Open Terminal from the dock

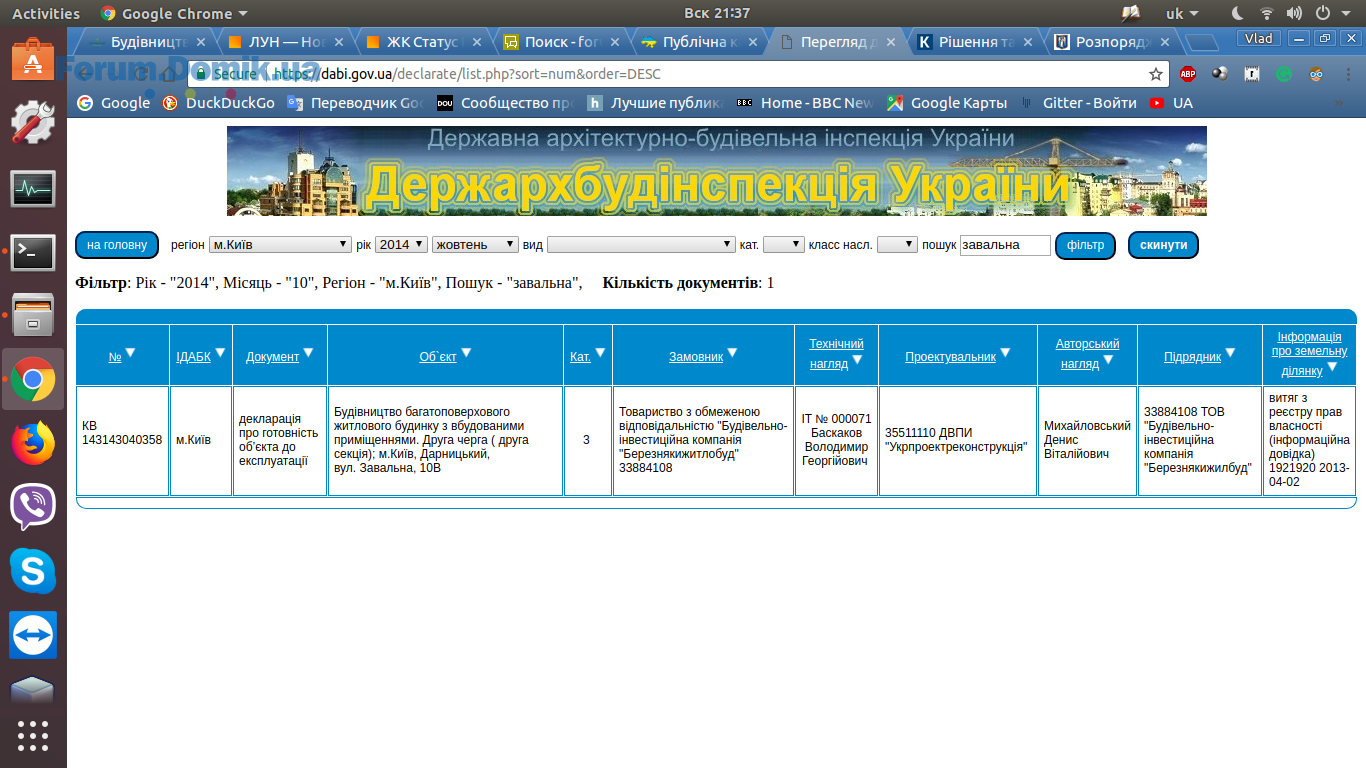(33, 252)
